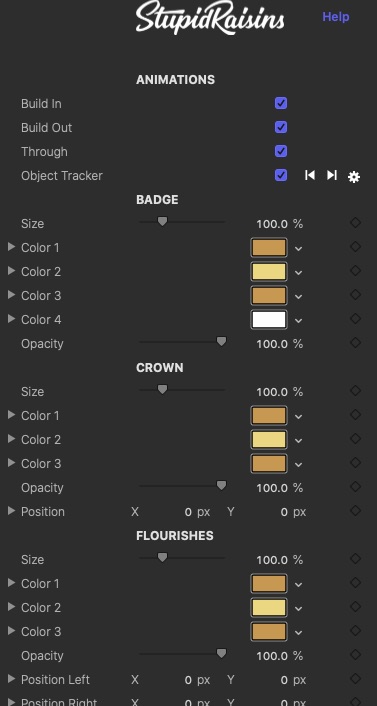Uncheck the Build Out checkbox
Screen dimensions: 377x706
click(281, 127)
